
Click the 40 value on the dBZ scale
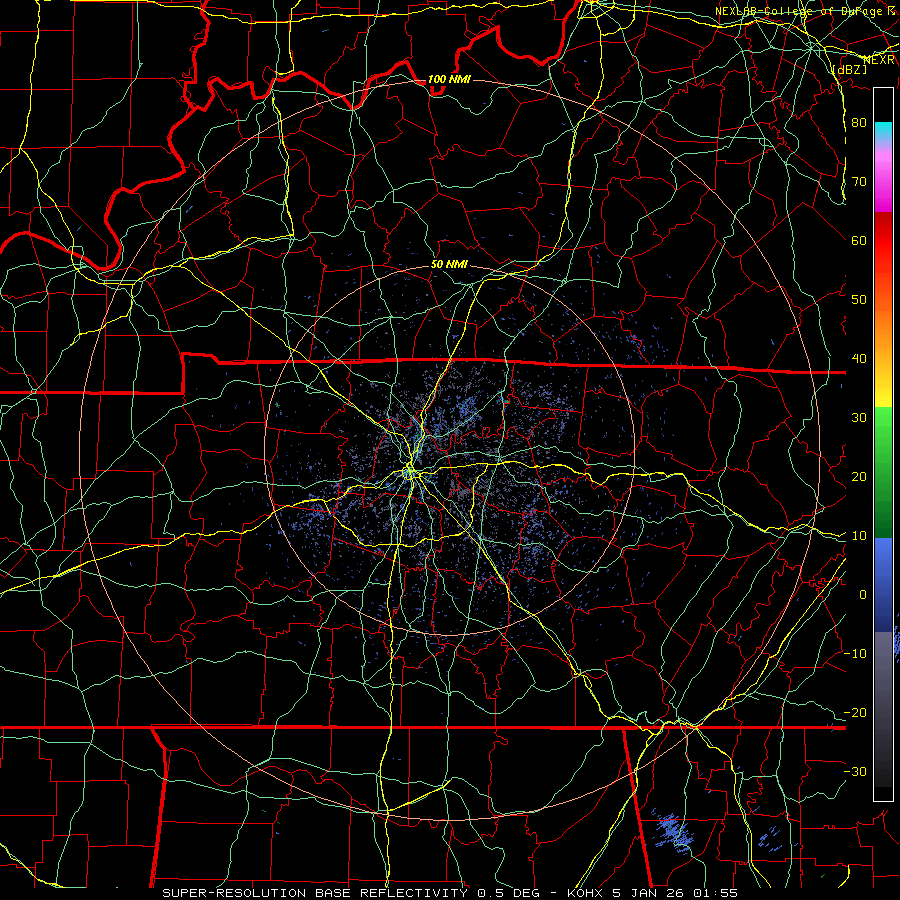(859, 359)
